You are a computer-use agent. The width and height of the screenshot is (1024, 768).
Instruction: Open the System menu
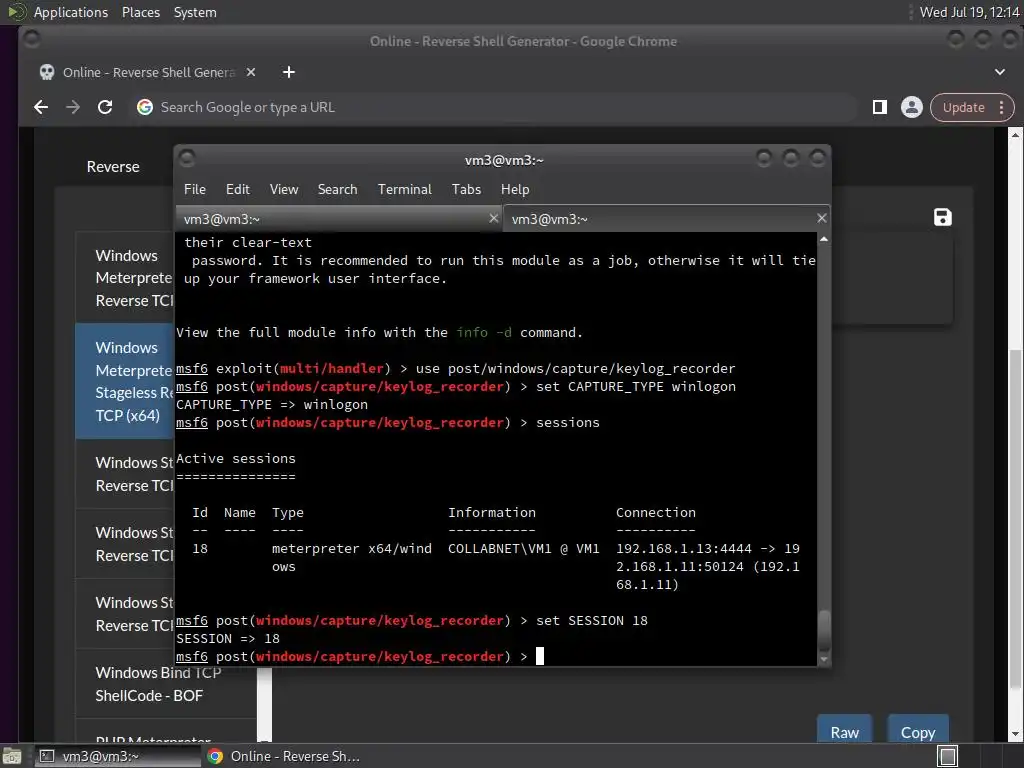click(x=195, y=12)
